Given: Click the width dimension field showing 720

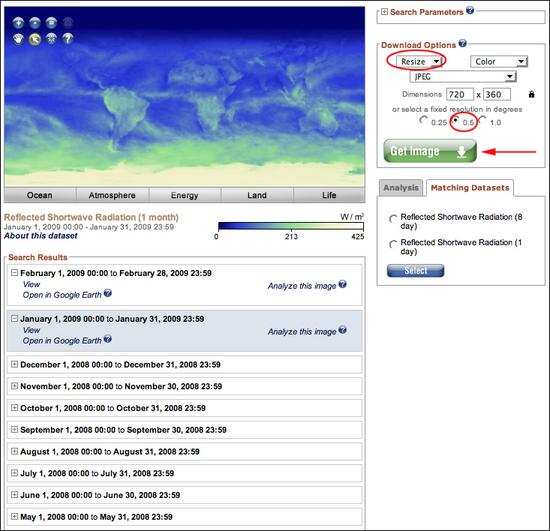Looking at the screenshot, I should pyautogui.click(x=460, y=94).
